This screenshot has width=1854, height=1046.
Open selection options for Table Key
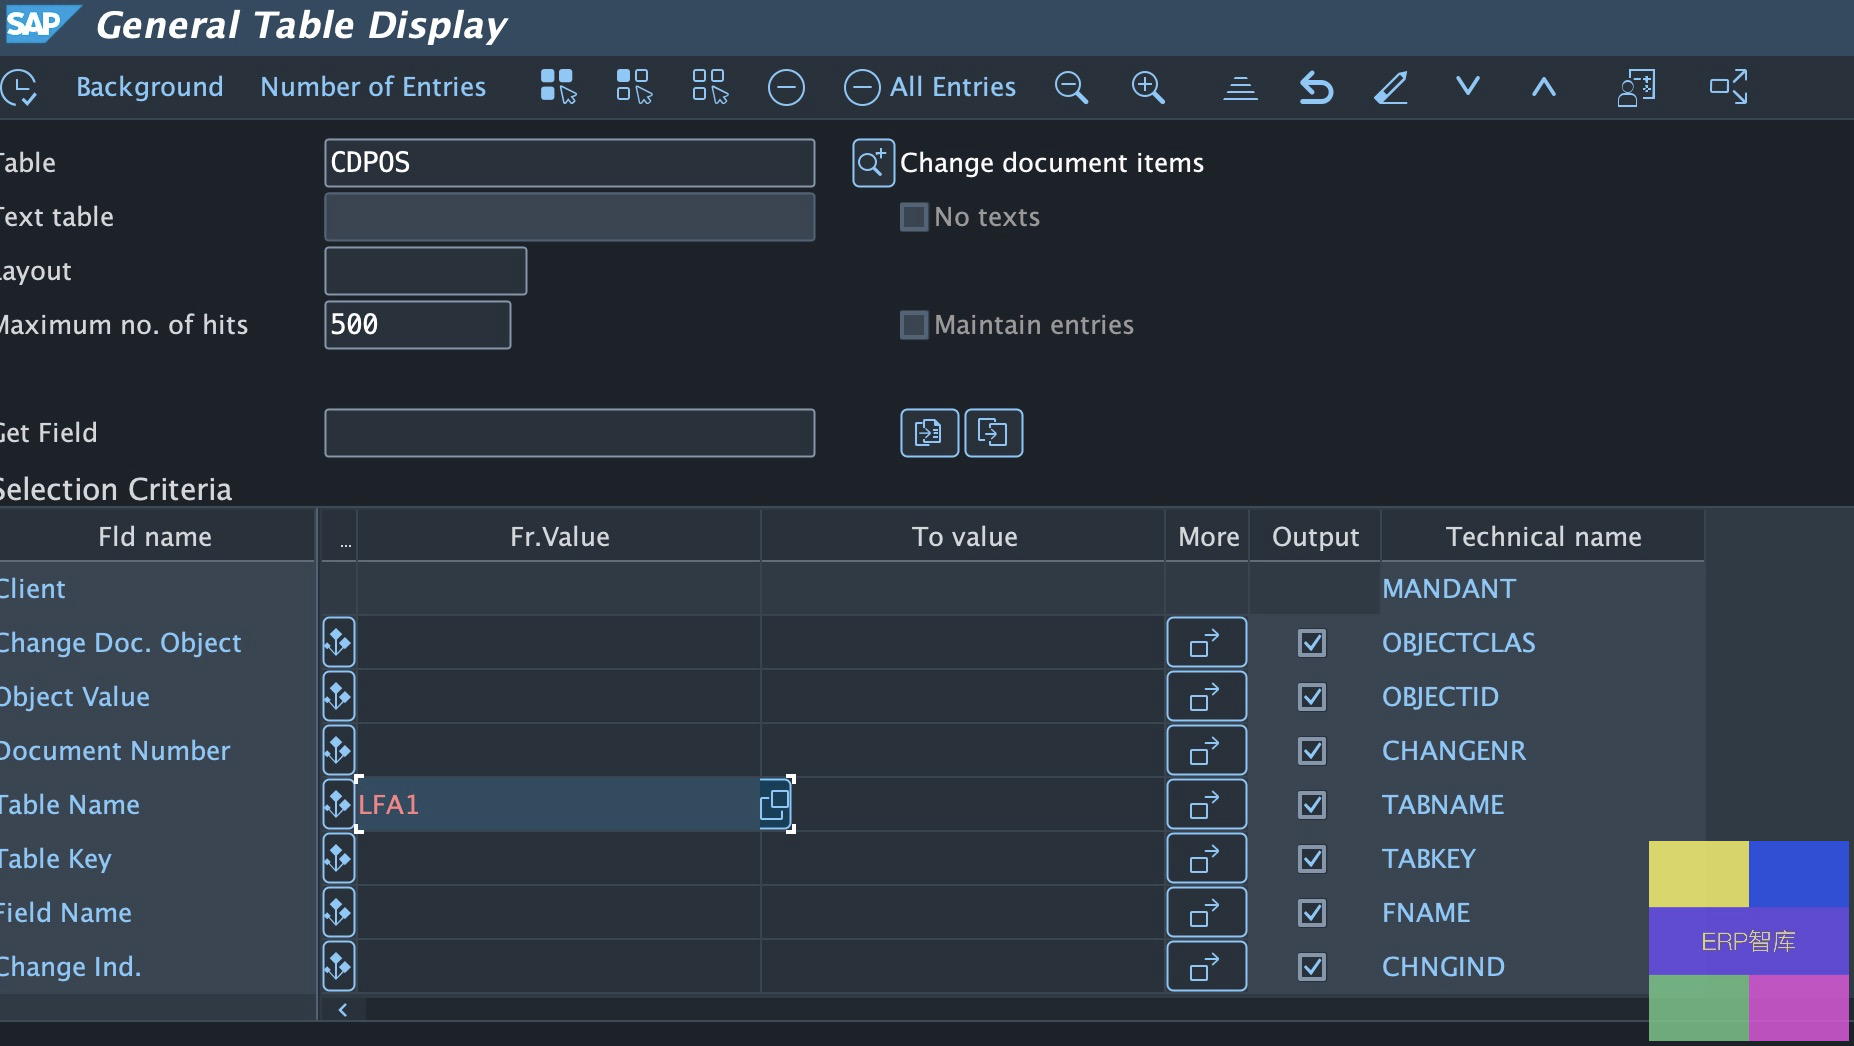coord(339,858)
